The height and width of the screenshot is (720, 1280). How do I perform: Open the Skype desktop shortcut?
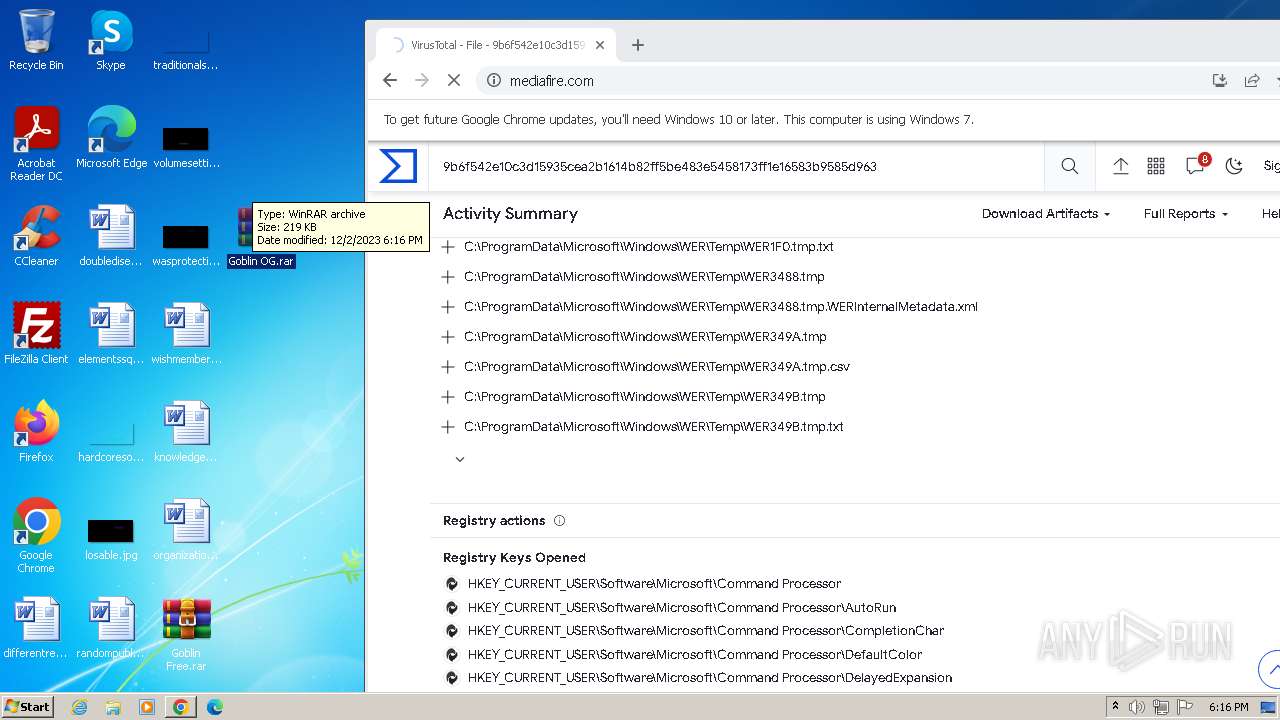[x=111, y=40]
